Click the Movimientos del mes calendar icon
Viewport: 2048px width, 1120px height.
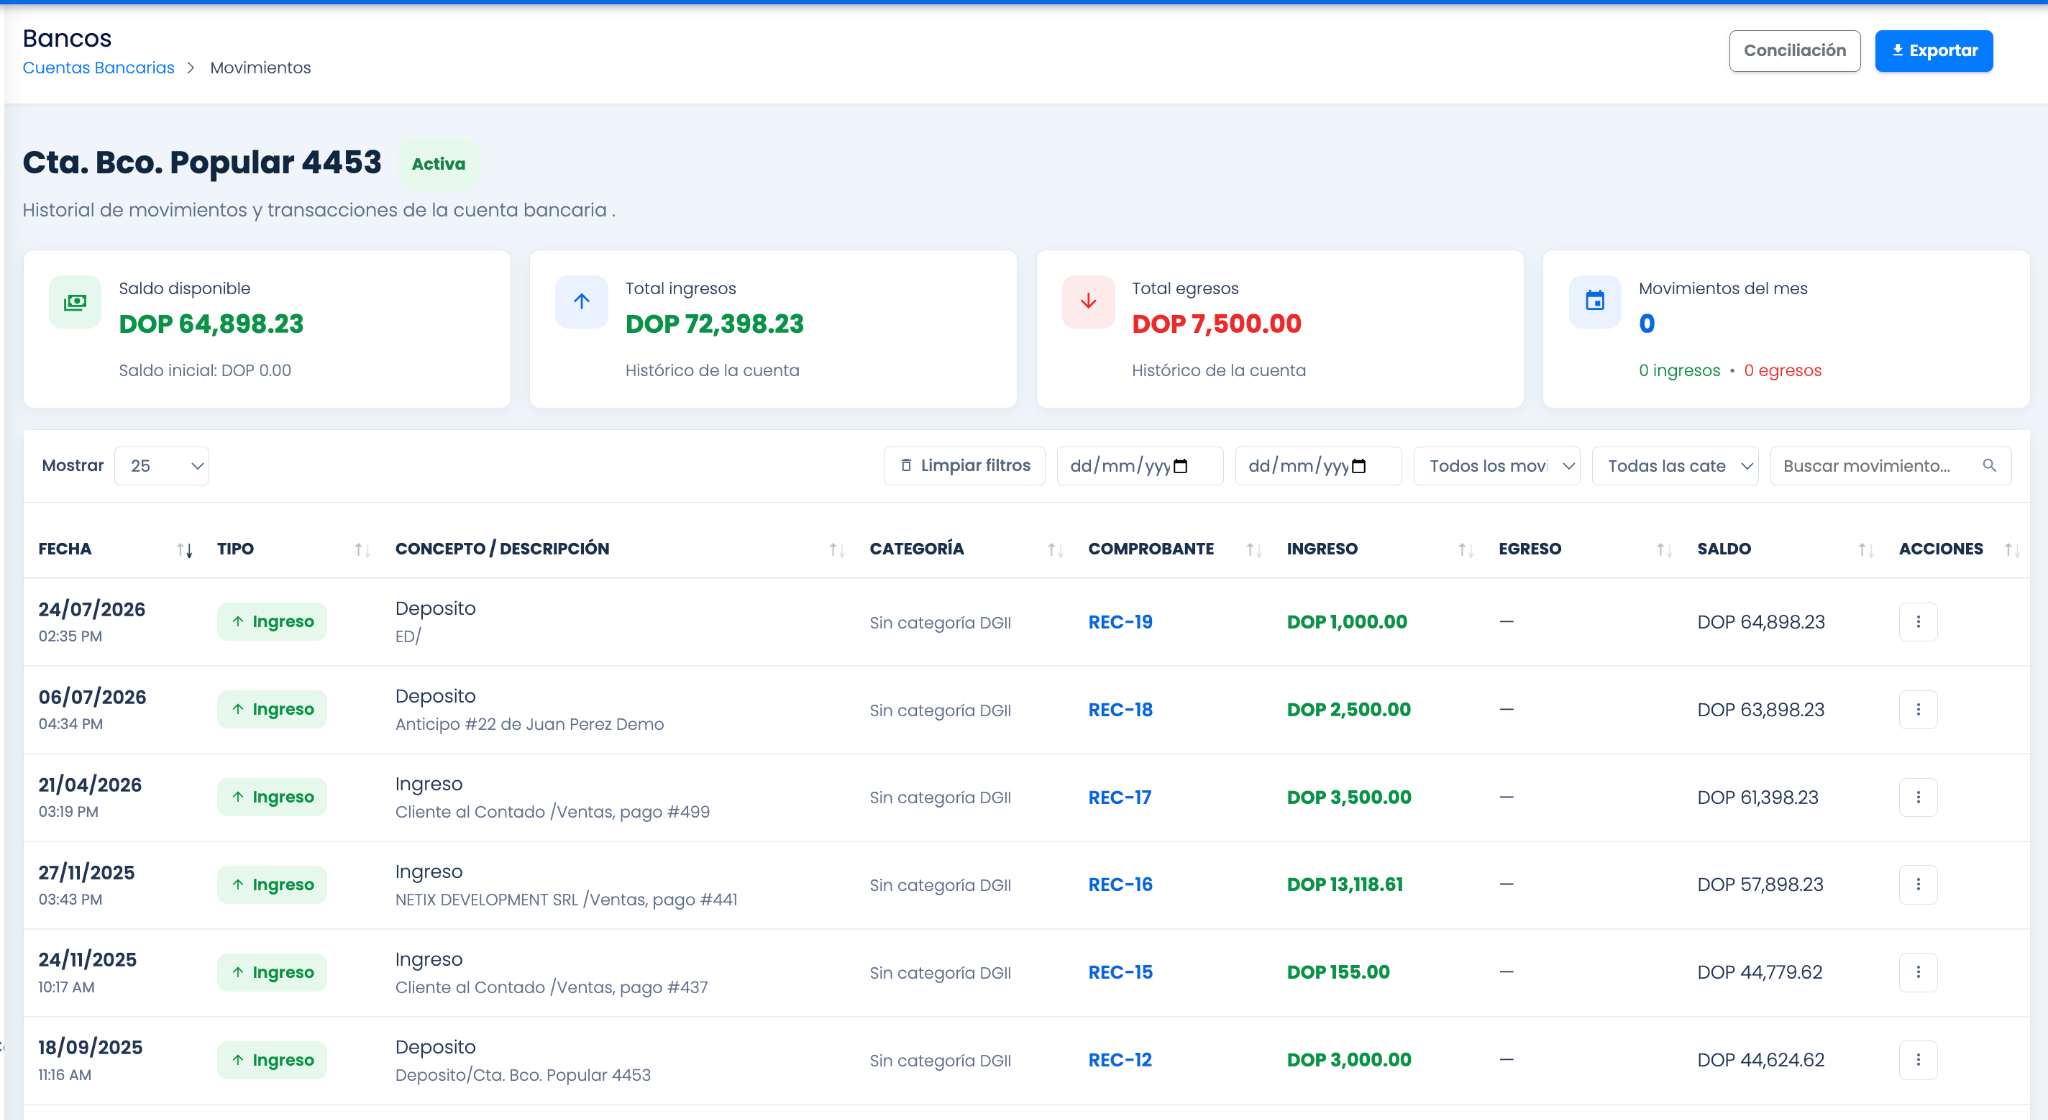pos(1595,302)
